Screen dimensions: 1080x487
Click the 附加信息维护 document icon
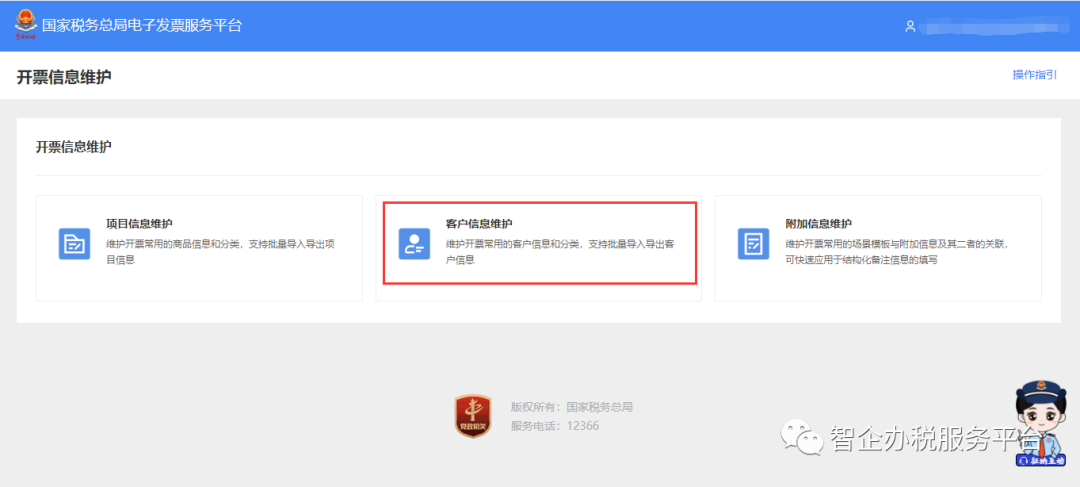(x=754, y=244)
